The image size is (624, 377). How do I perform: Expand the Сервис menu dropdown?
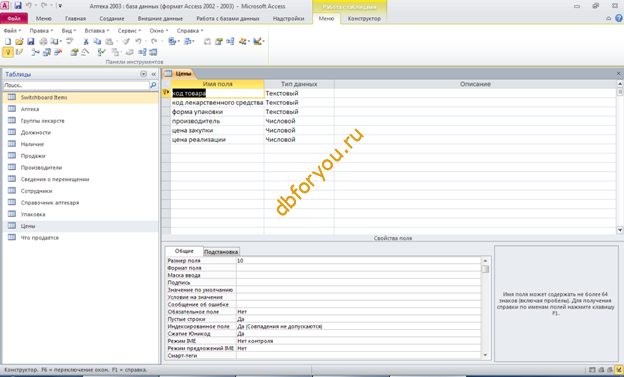coord(129,31)
